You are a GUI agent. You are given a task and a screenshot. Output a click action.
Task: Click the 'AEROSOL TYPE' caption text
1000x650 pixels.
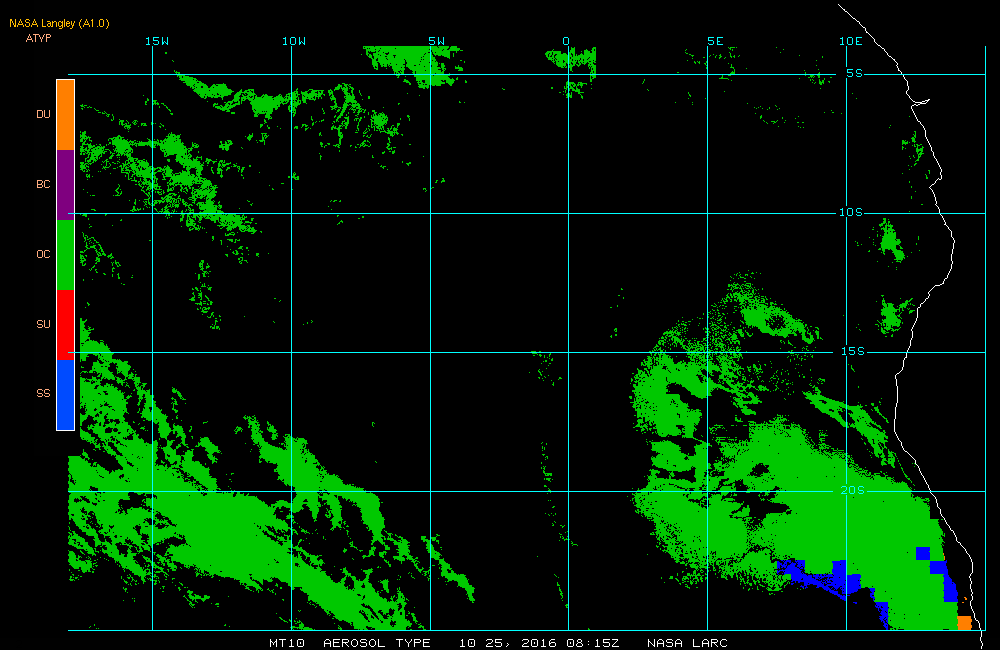377,643
